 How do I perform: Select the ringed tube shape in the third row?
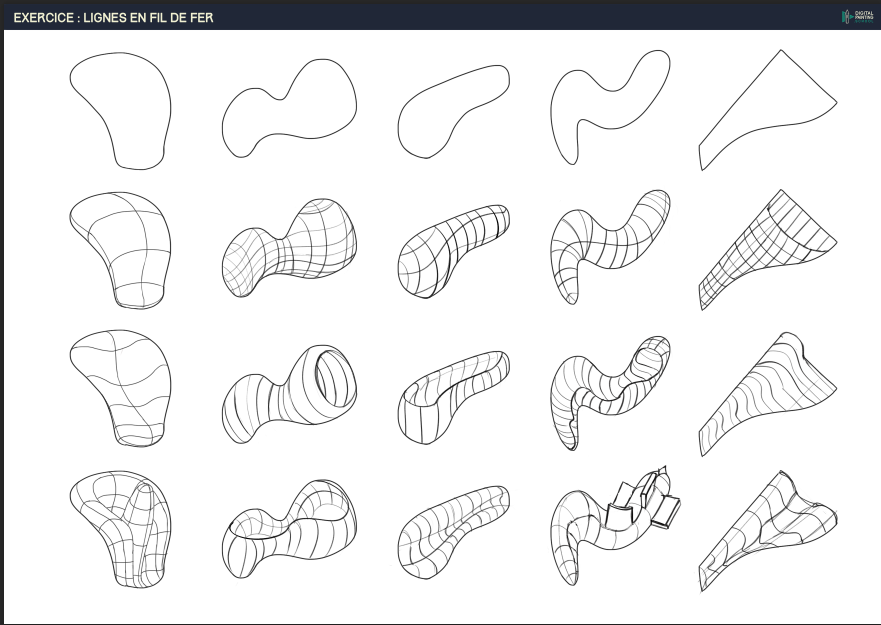coord(290,390)
